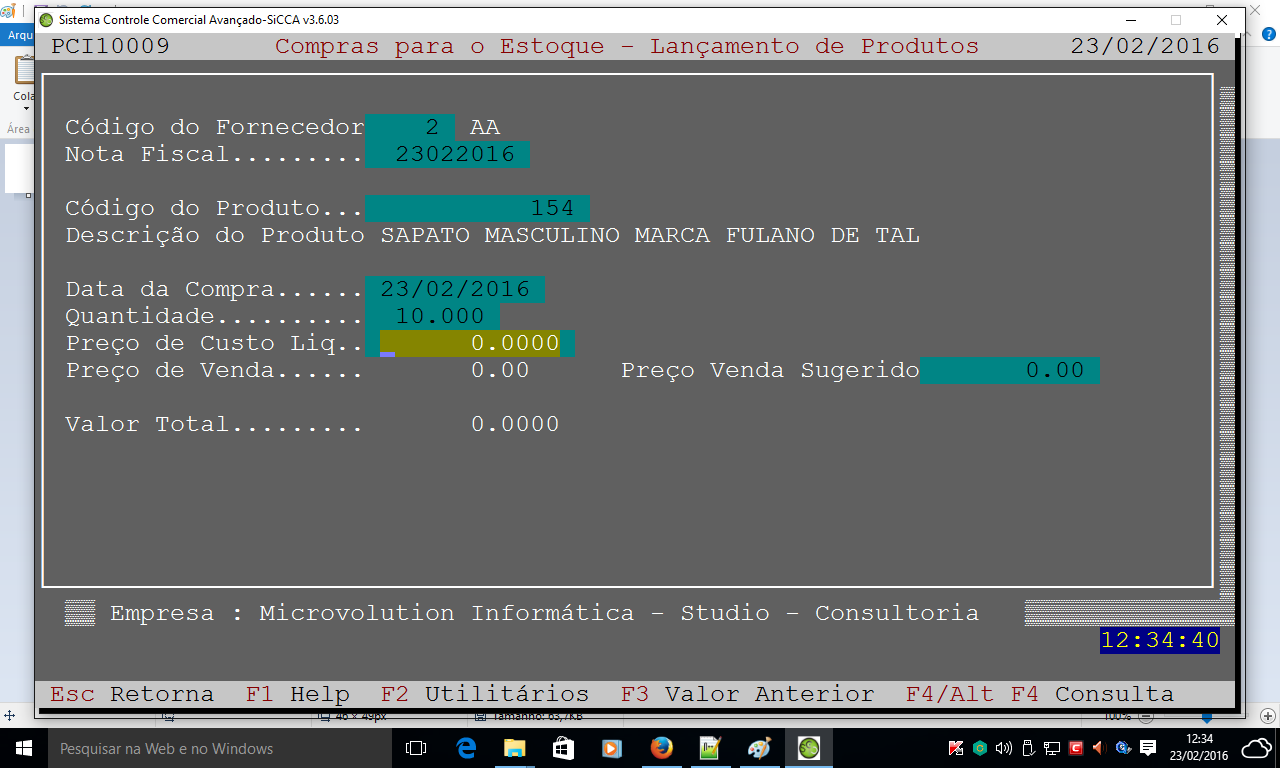
Task: Open the taskbar clock and date
Action: coord(1199,748)
